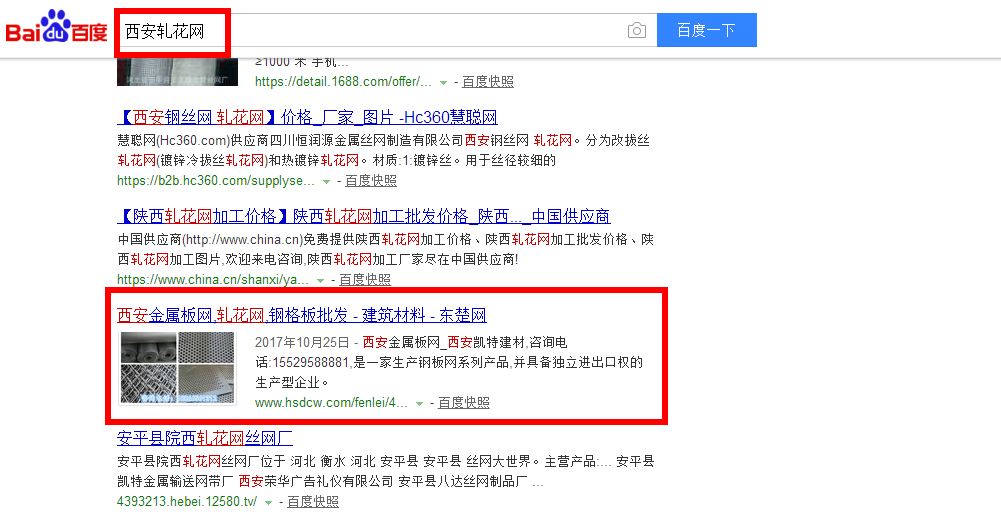
Task: Open 西安金属板网 东楚网 result title
Action: tap(301, 315)
